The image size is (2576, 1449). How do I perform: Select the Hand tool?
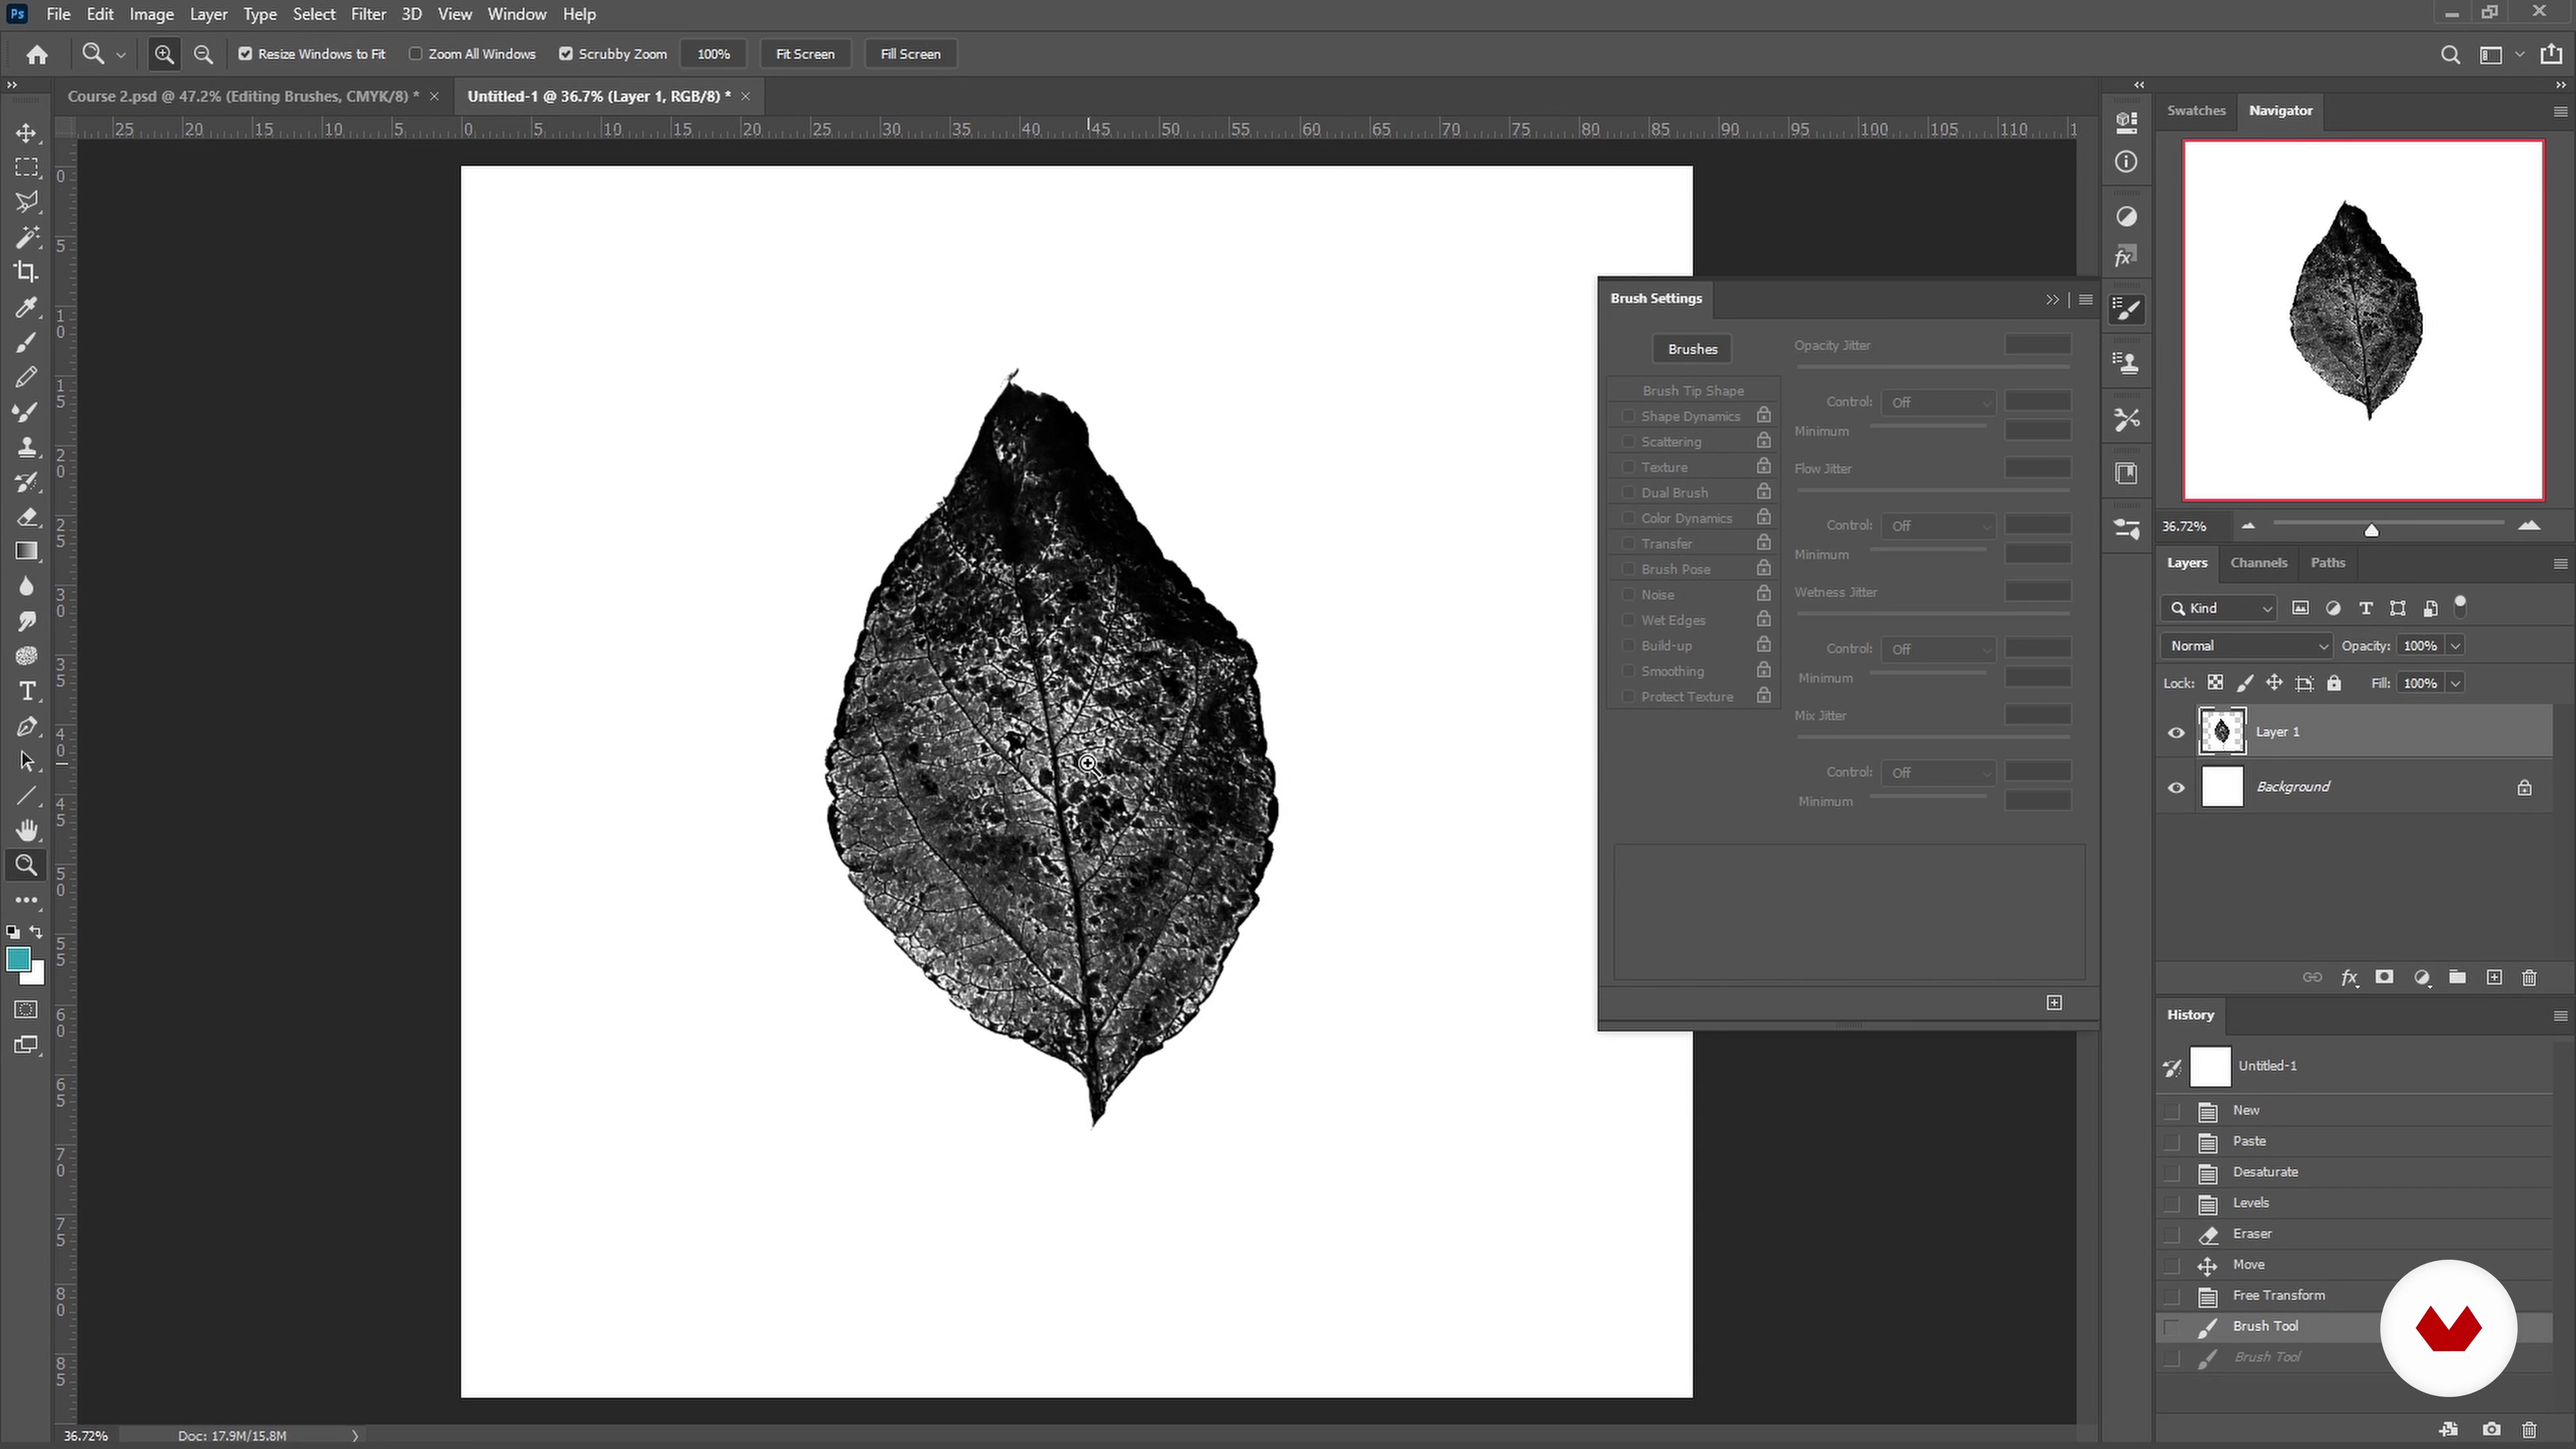pyautogui.click(x=26, y=830)
